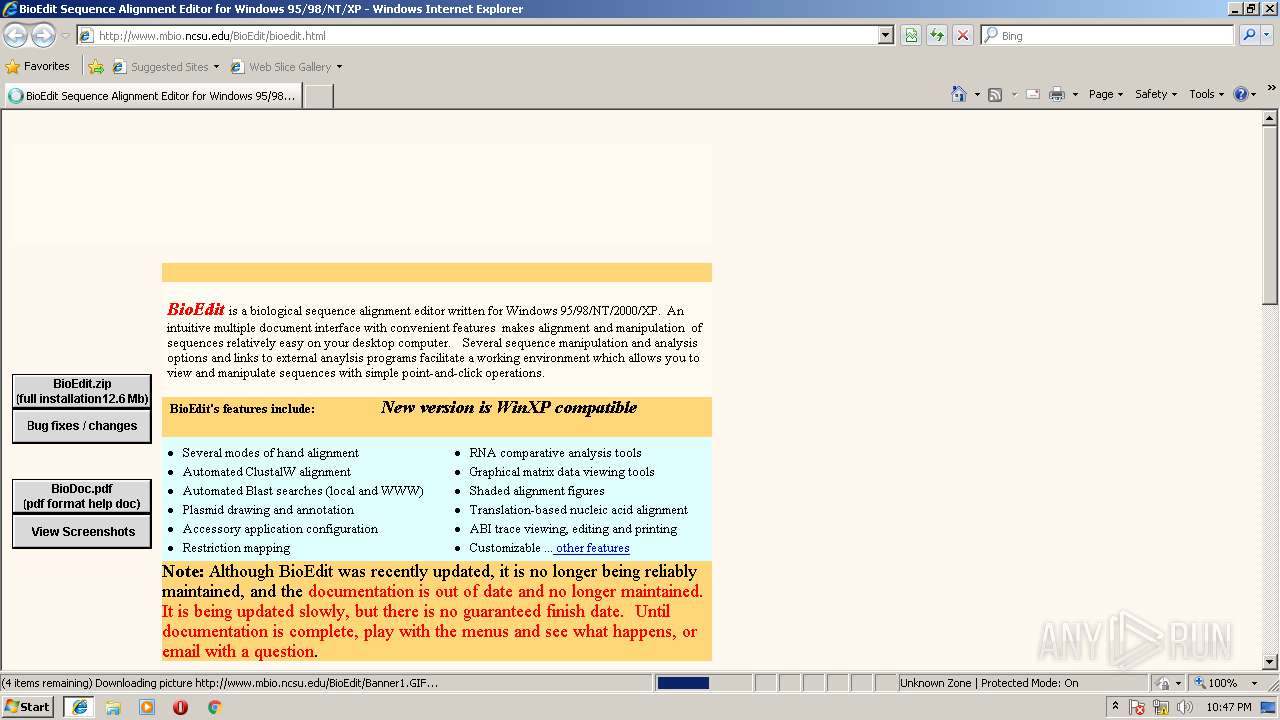Screen dimensions: 1280x720
Task: Click the search magnifier button
Action: 1248,35
